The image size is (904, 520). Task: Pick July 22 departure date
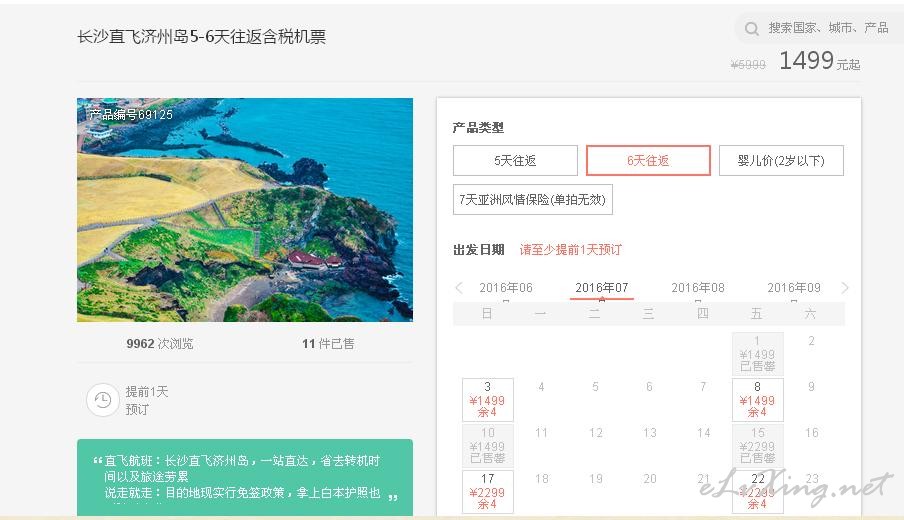758,492
